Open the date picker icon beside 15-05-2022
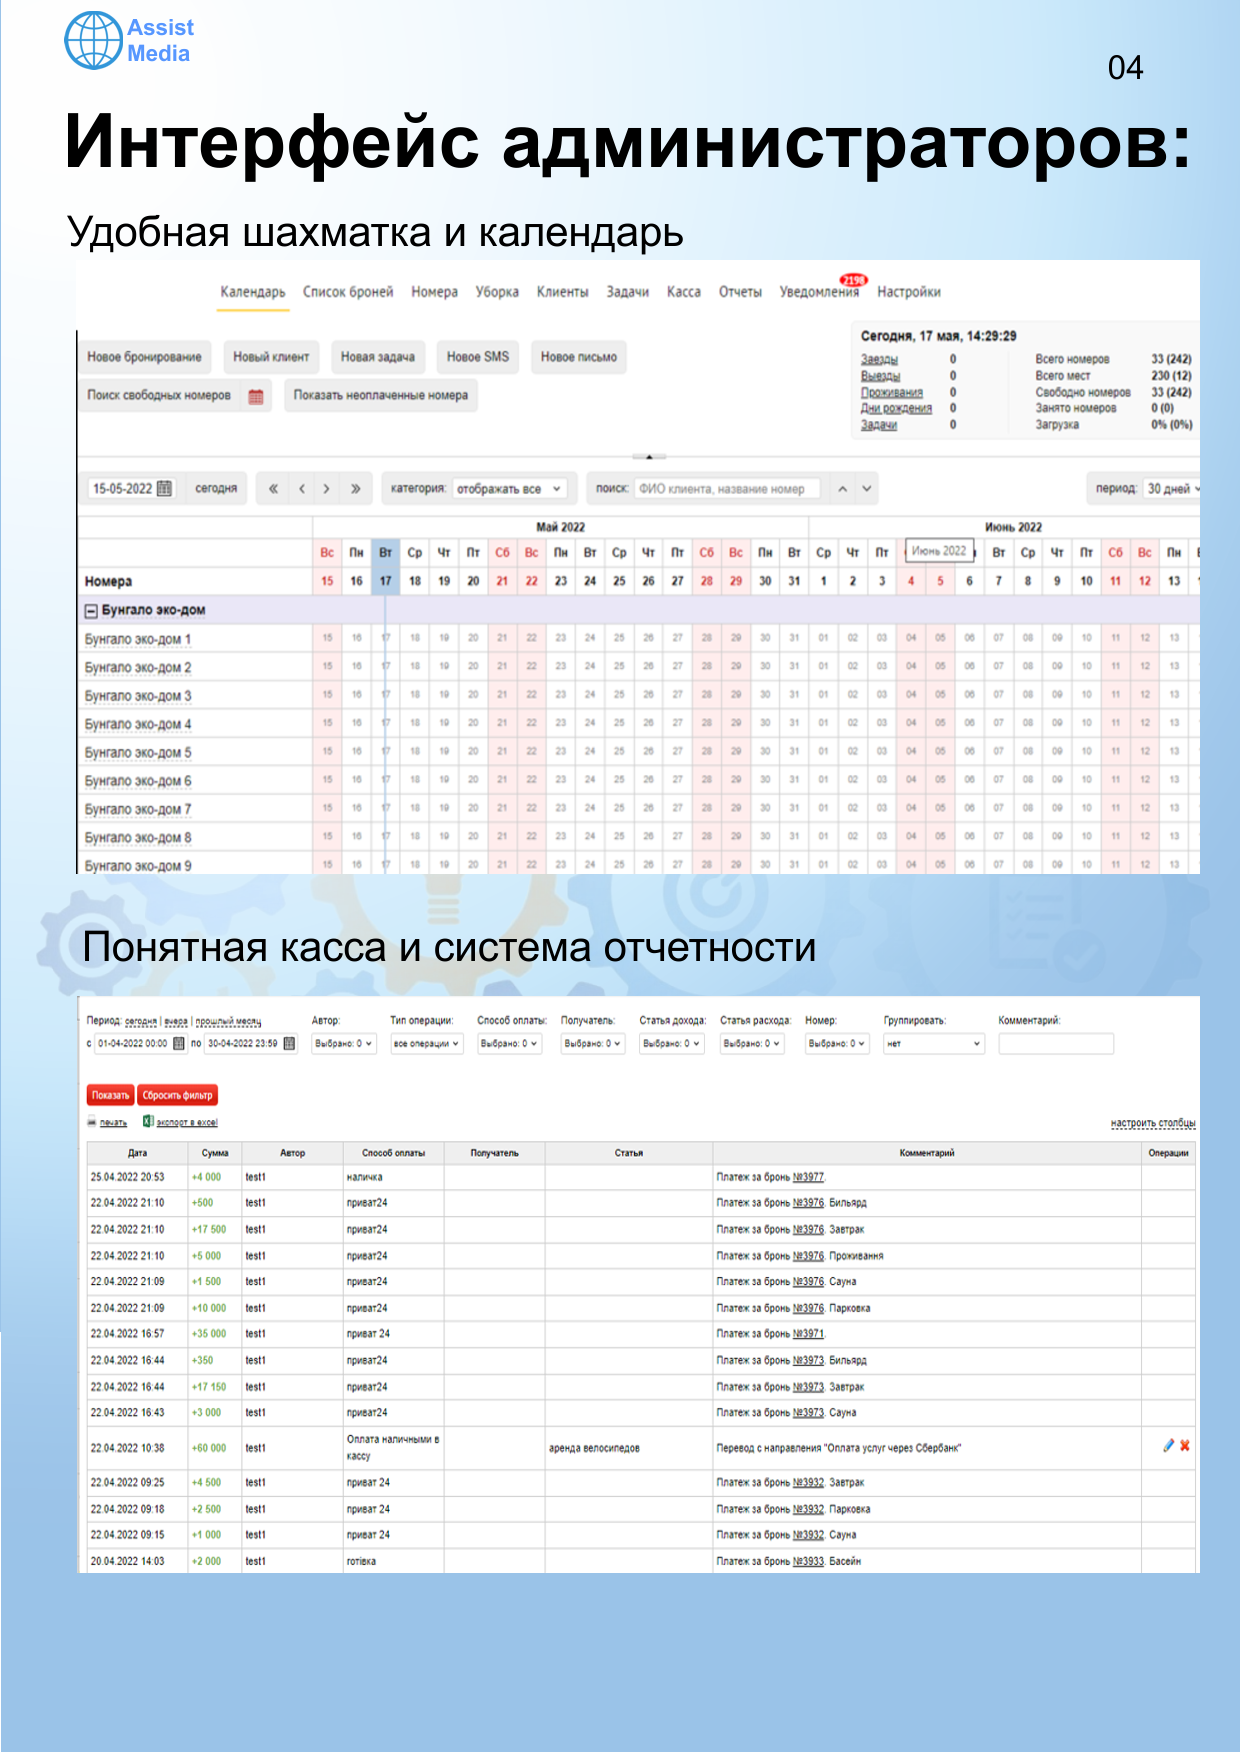Image resolution: width=1240 pixels, height=1754 pixels. 165,489
